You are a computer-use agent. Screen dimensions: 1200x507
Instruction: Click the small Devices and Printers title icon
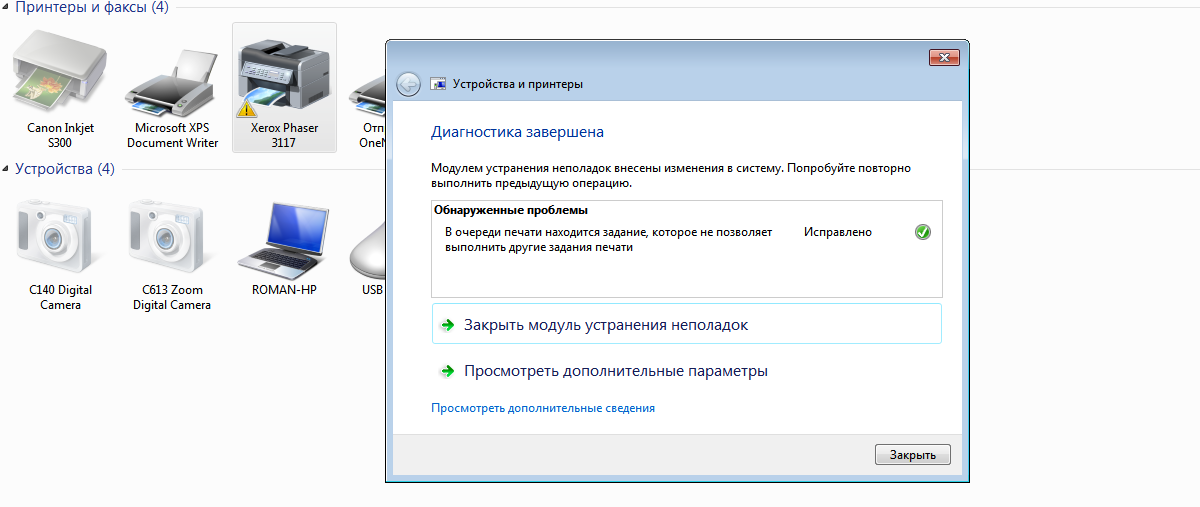pyautogui.click(x=437, y=84)
